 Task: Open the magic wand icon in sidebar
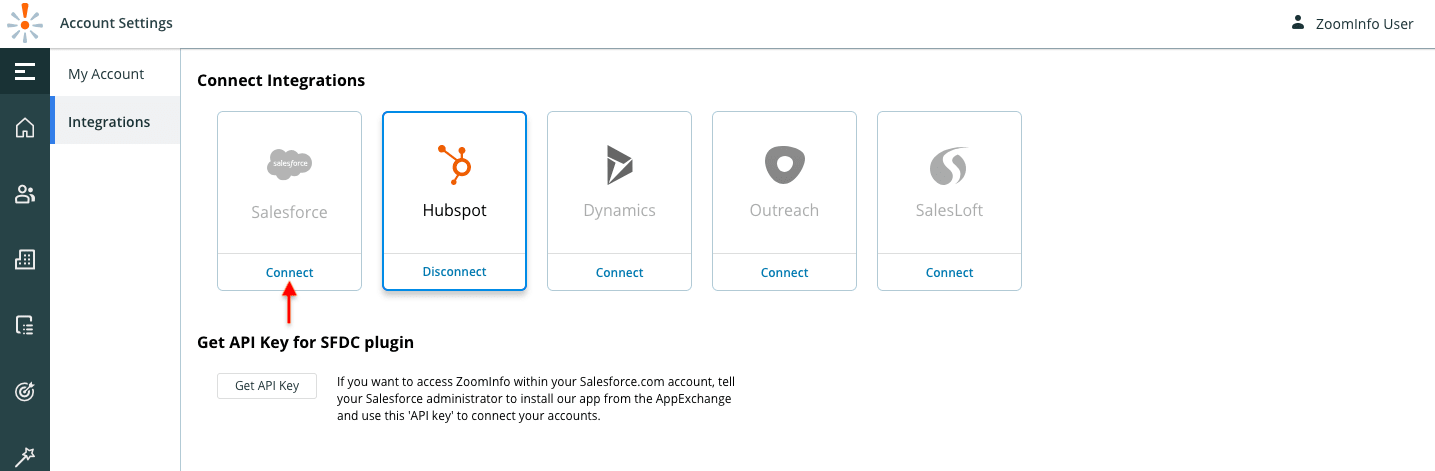tap(25, 456)
